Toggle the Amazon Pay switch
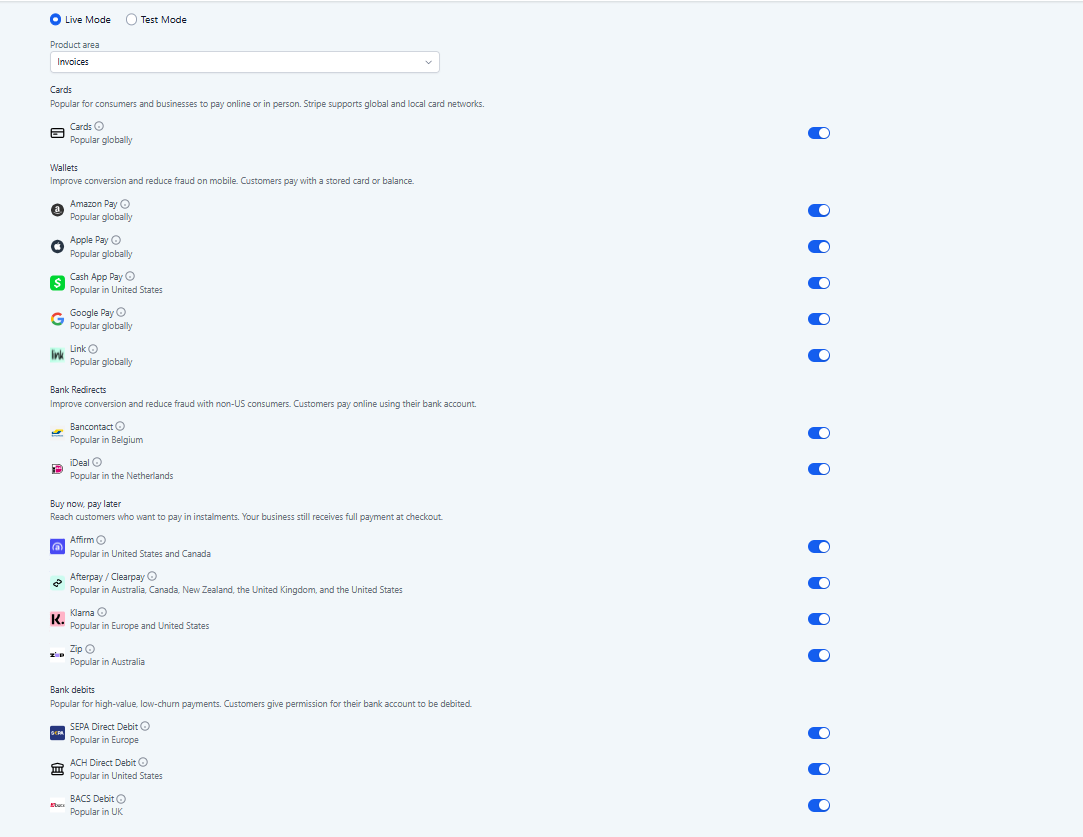The height and width of the screenshot is (837, 1083). pos(818,211)
